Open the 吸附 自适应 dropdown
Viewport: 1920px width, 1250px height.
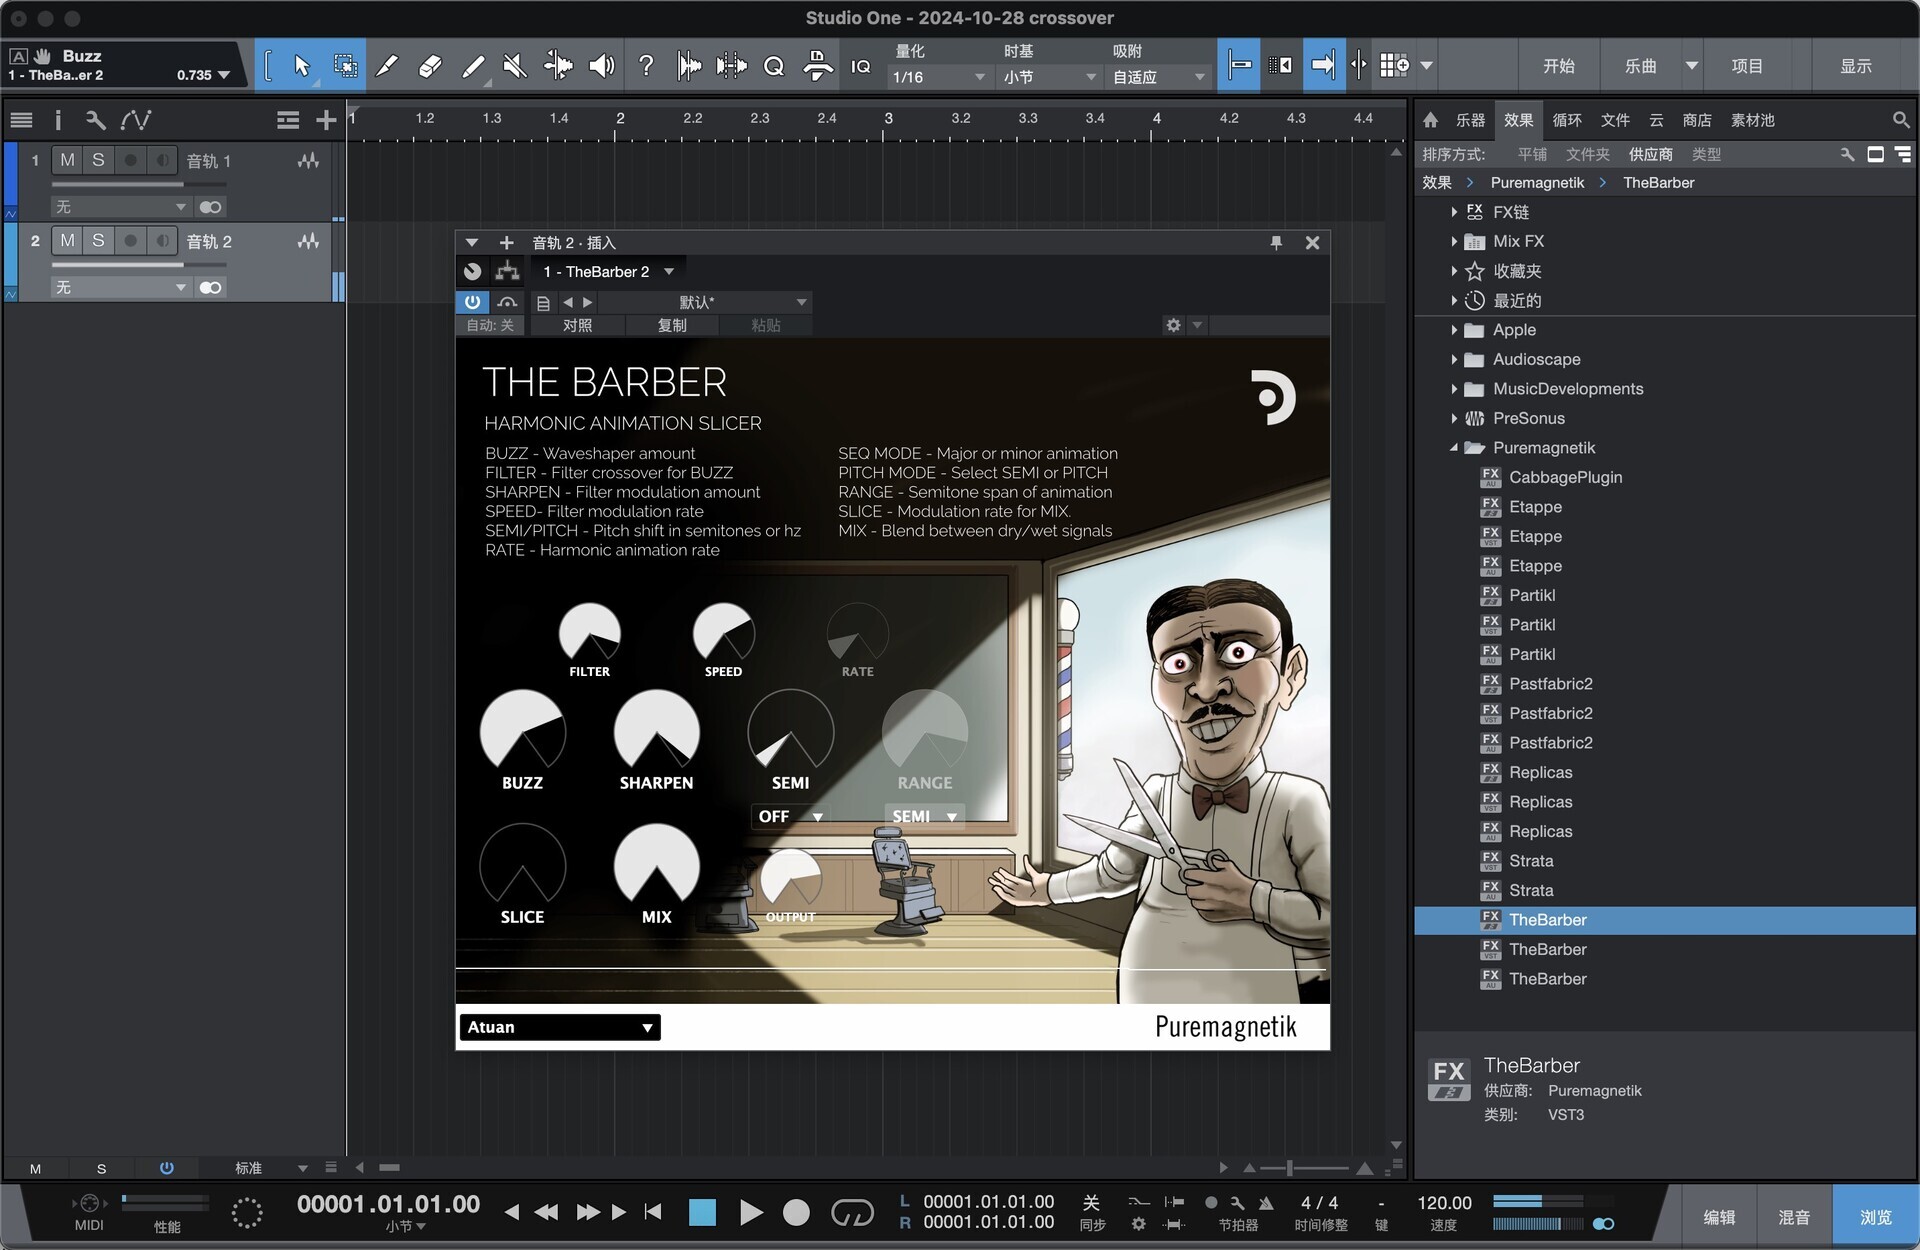(1158, 77)
